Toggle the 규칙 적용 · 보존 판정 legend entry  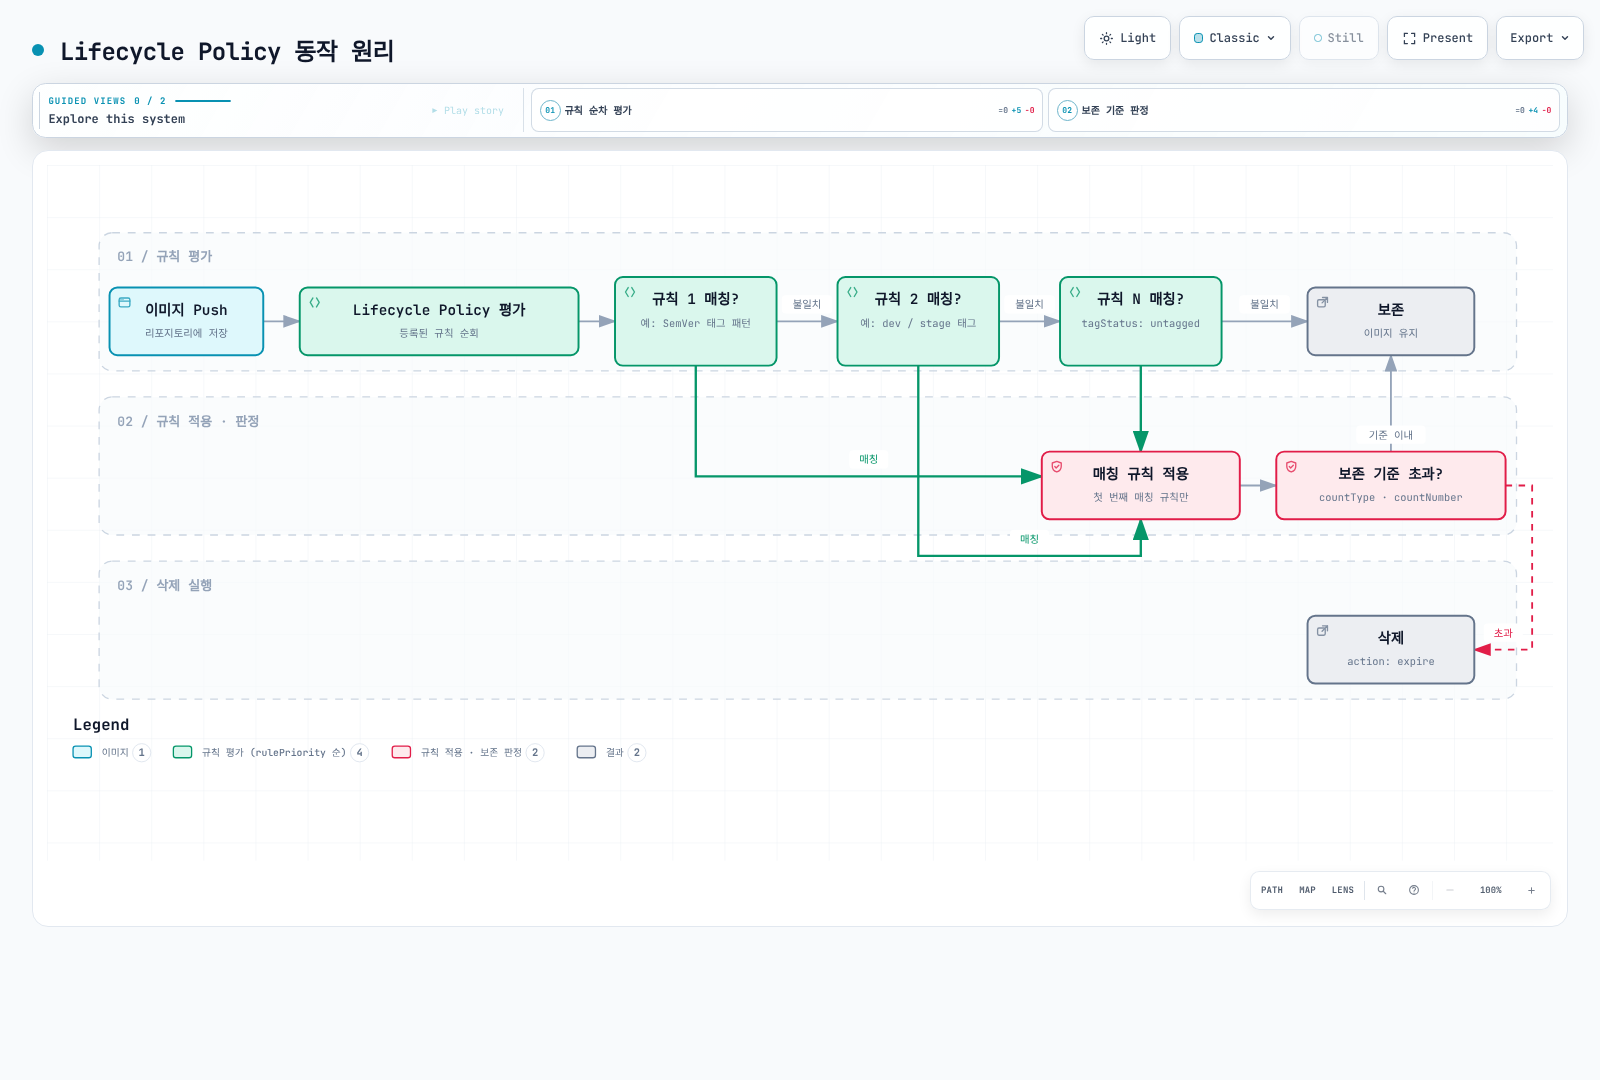467,752
